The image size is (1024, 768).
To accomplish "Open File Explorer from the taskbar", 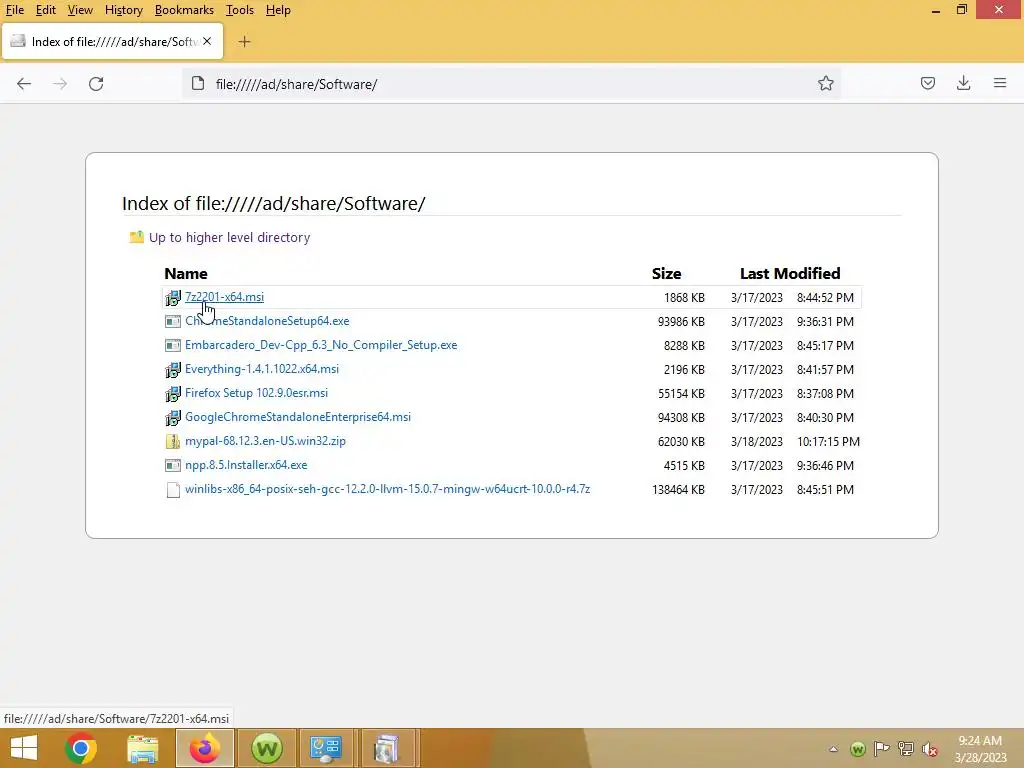I will click(x=142, y=748).
